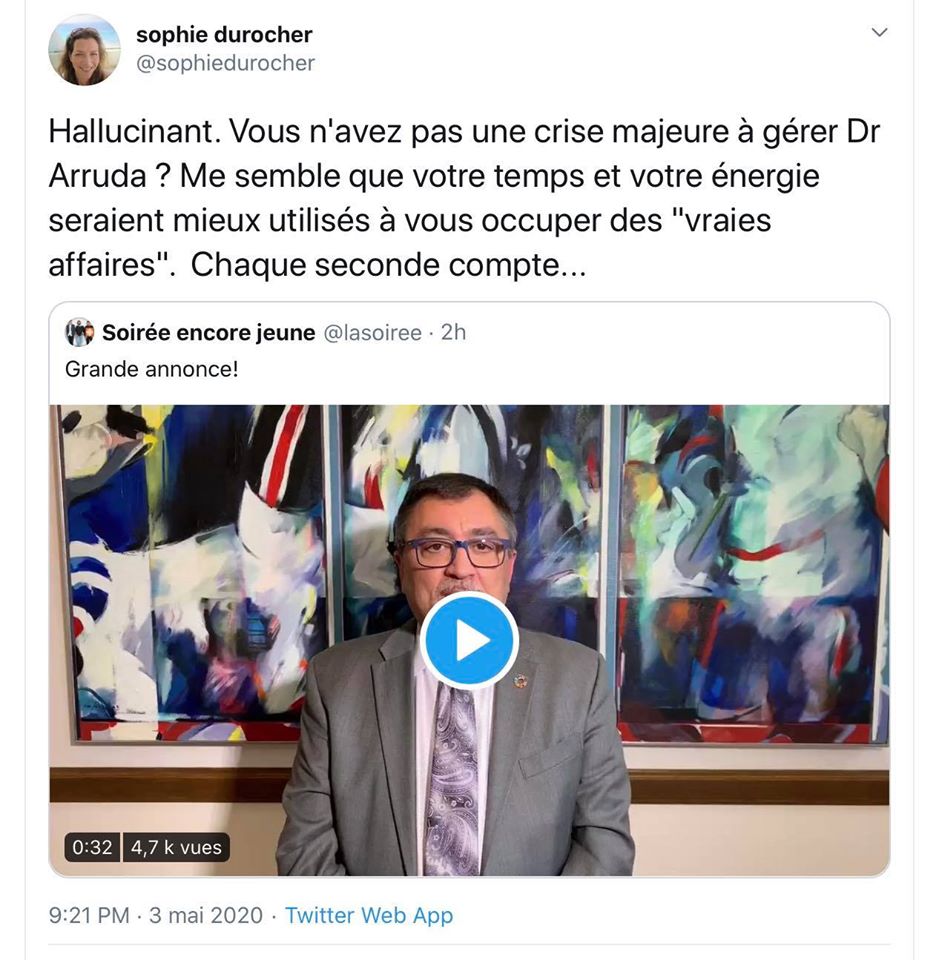Open sophie durocher's profile photo

[84, 50]
